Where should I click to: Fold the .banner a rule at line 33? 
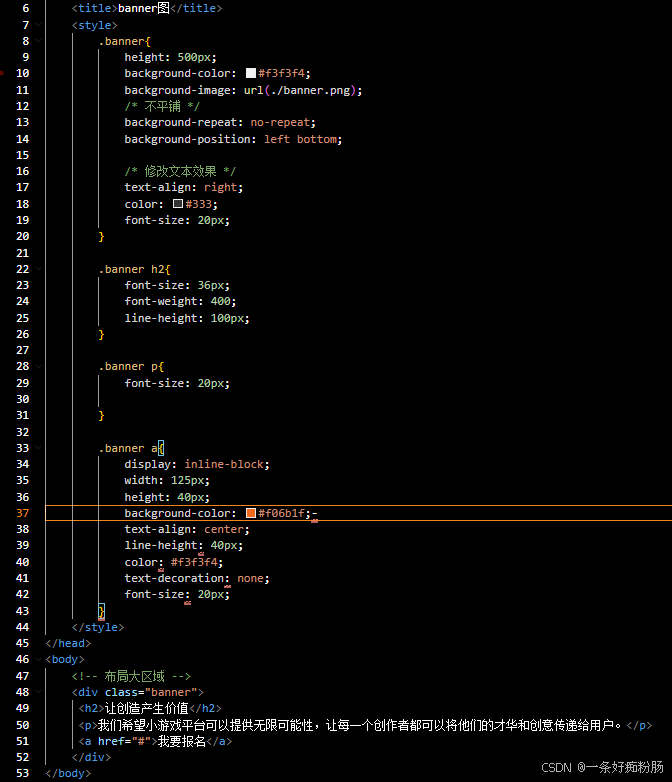tap(38, 448)
